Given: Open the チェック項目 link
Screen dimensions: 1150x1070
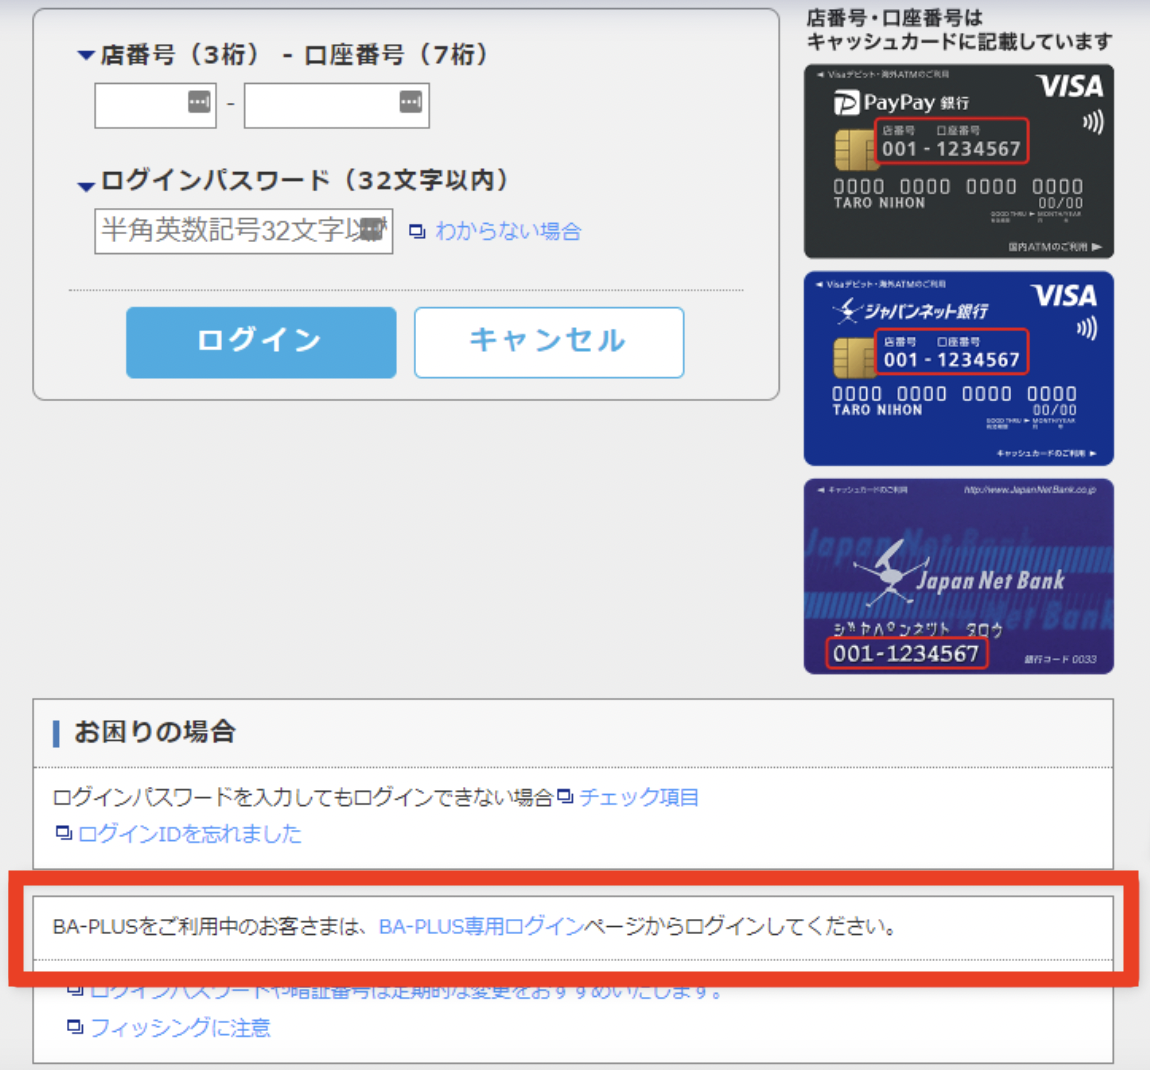Looking at the screenshot, I should click(639, 797).
